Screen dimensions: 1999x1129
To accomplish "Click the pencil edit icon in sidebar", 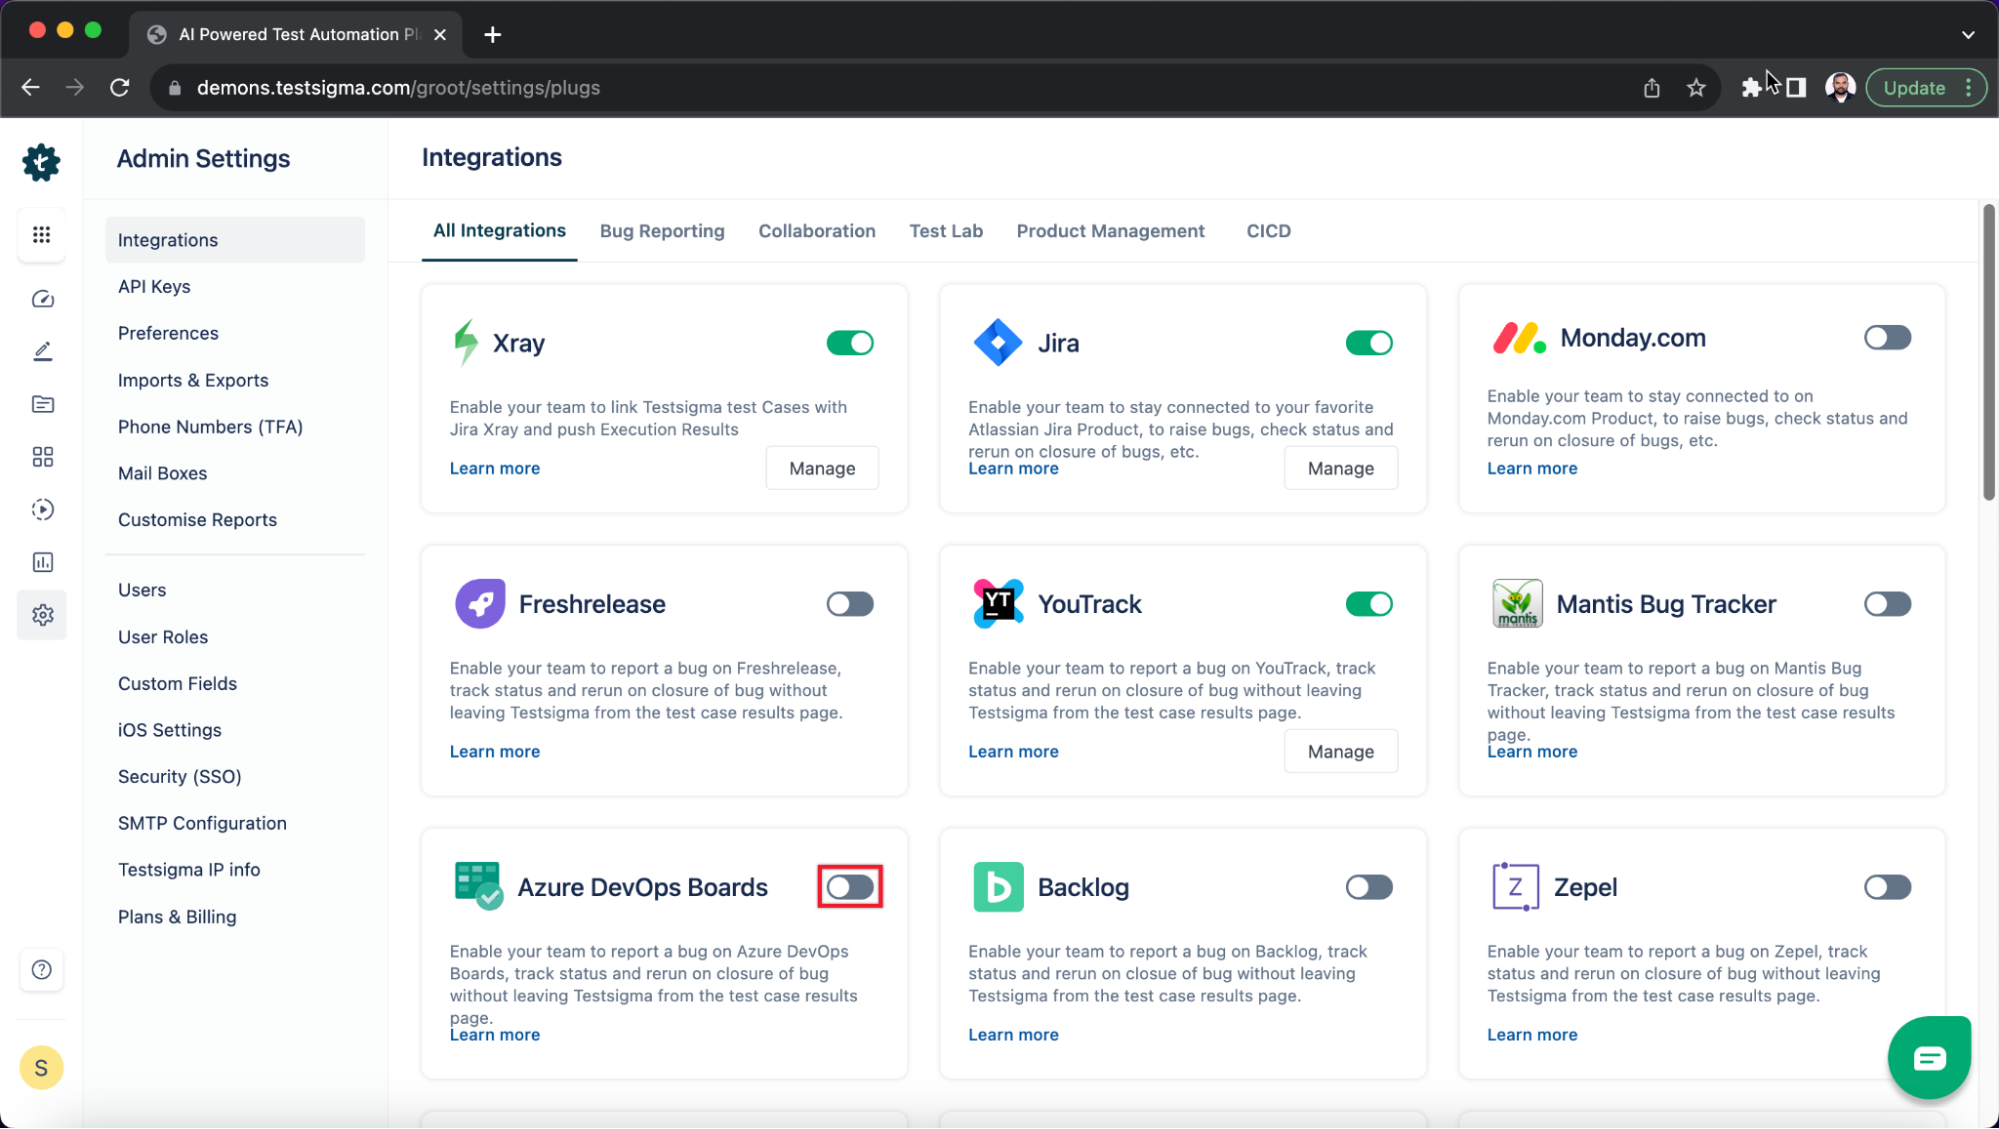I will [42, 351].
